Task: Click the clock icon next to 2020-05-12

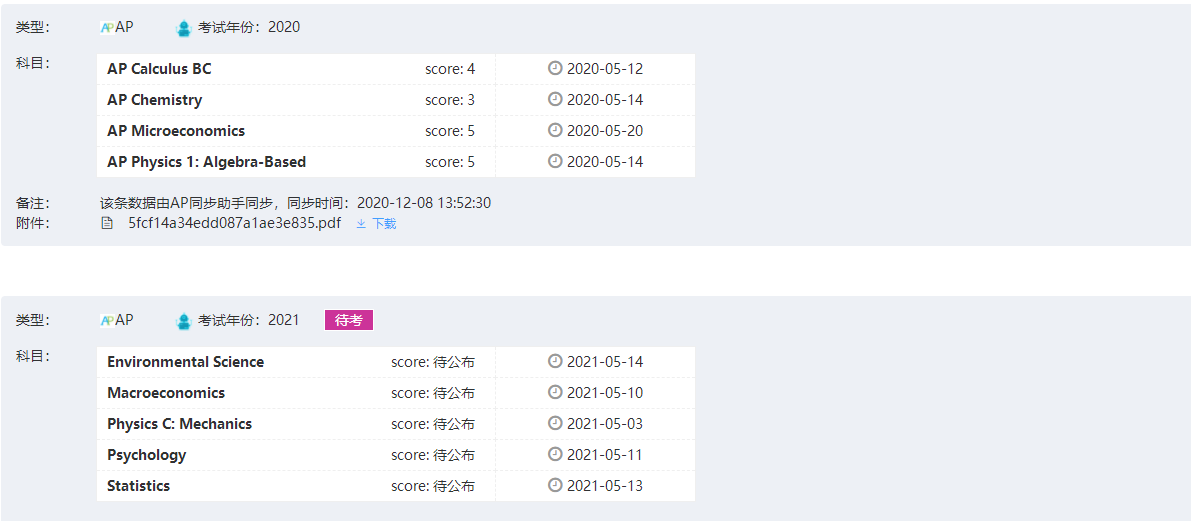Action: pos(554,68)
